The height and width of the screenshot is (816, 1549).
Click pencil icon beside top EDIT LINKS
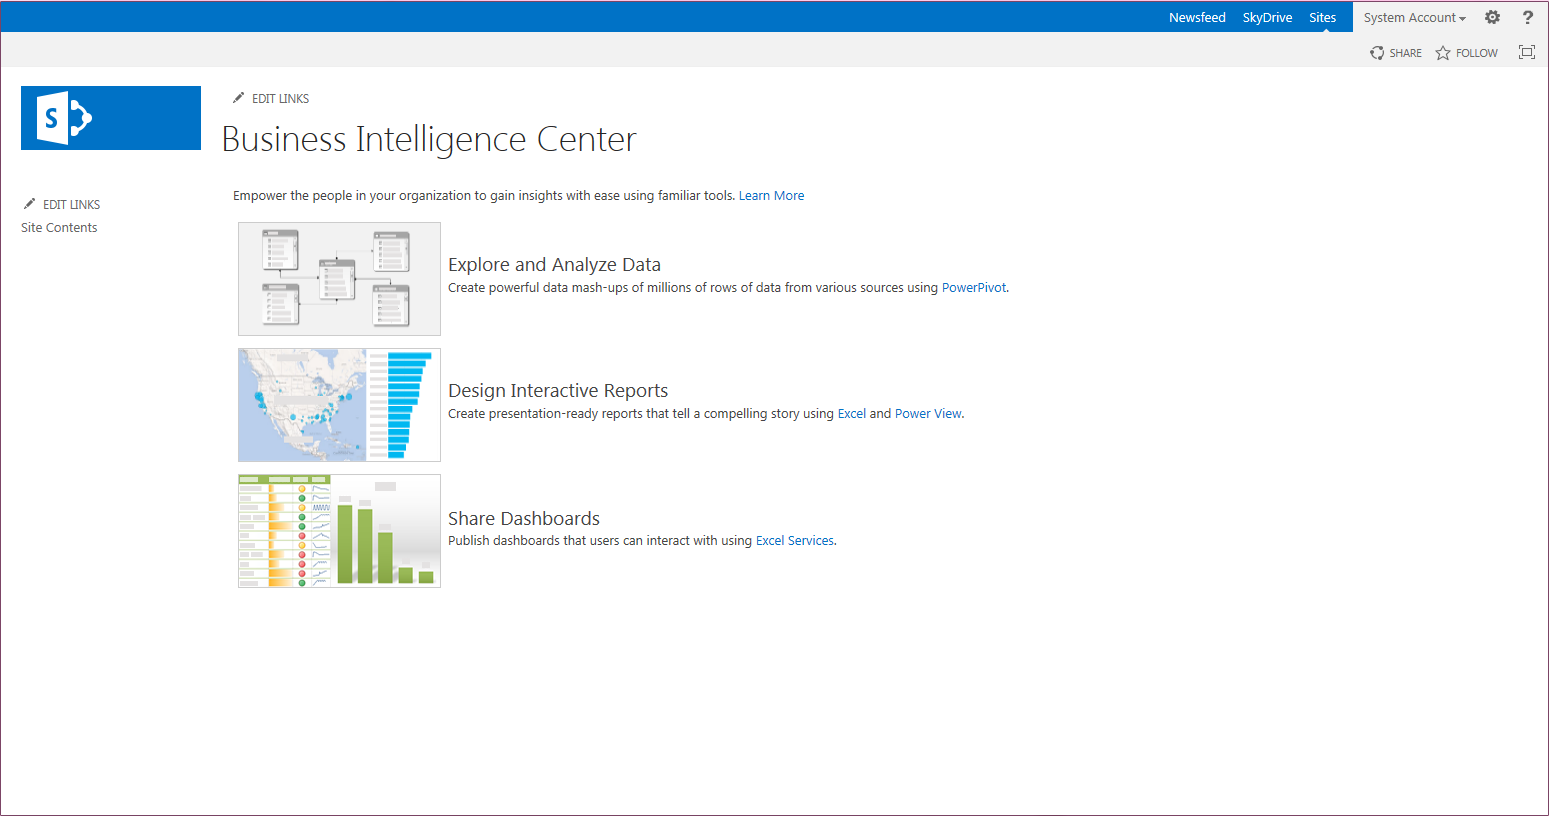(x=238, y=98)
